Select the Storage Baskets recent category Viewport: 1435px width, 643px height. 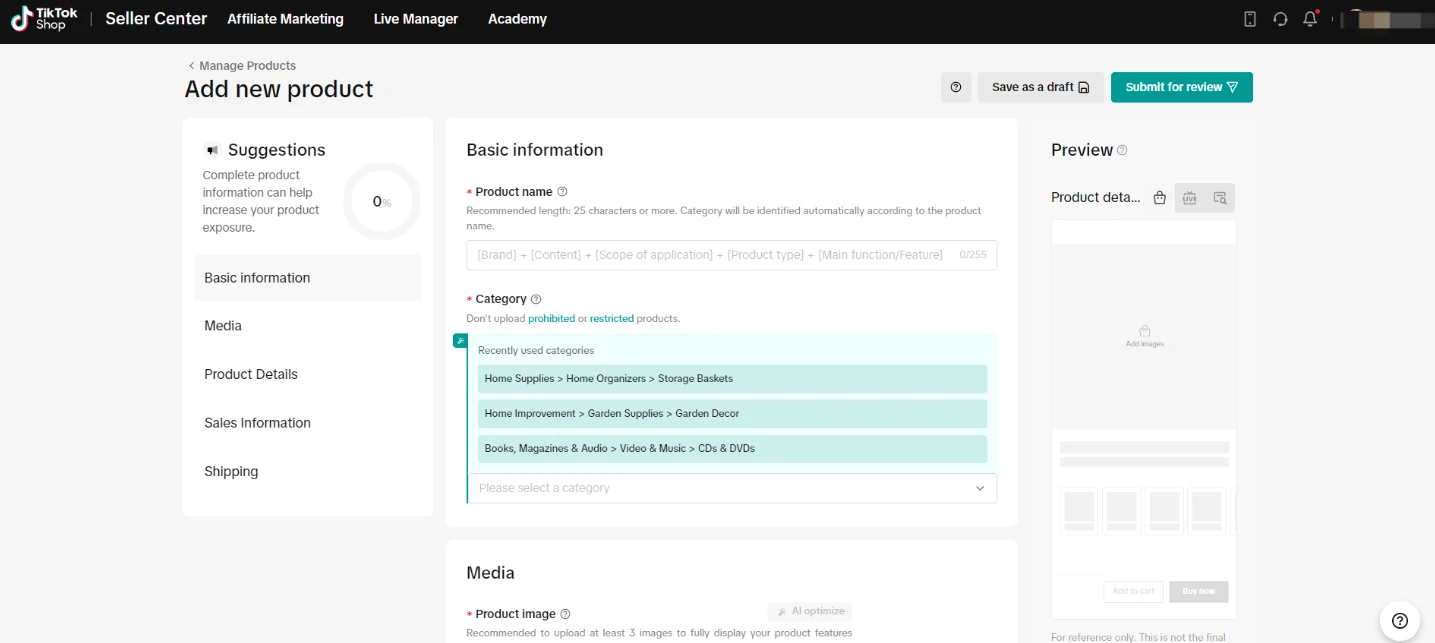click(x=732, y=379)
